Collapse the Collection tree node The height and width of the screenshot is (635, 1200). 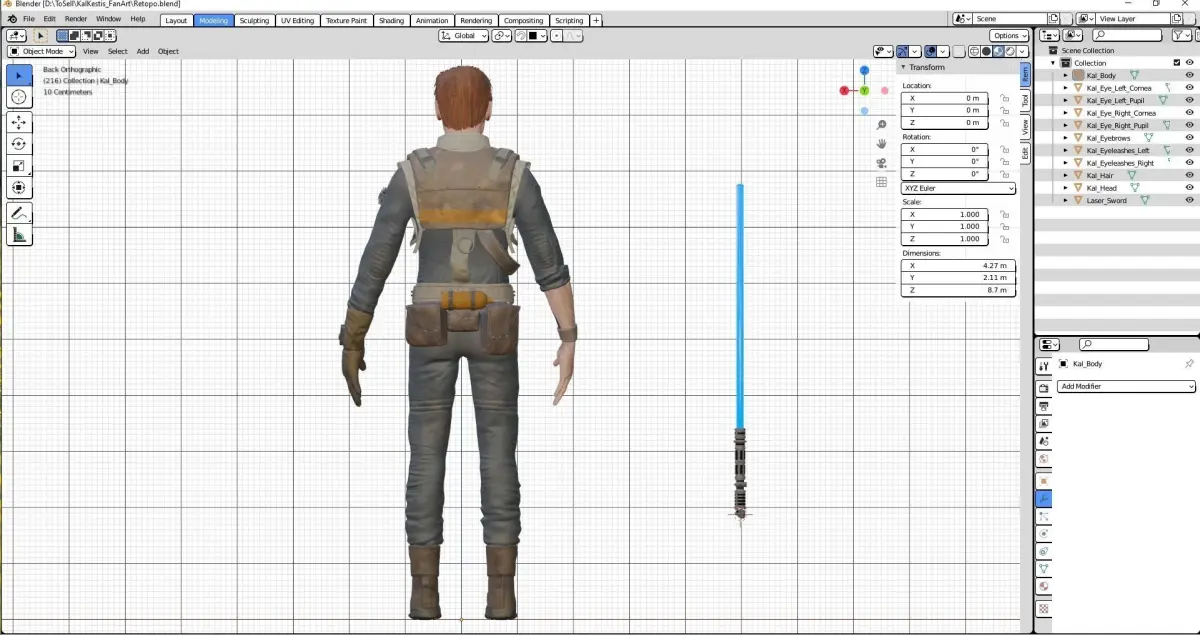pos(1053,63)
